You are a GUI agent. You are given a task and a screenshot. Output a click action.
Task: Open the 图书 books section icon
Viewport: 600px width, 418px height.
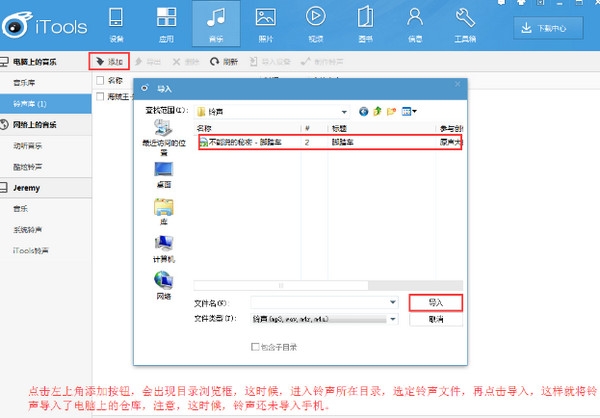pyautogui.click(x=365, y=24)
